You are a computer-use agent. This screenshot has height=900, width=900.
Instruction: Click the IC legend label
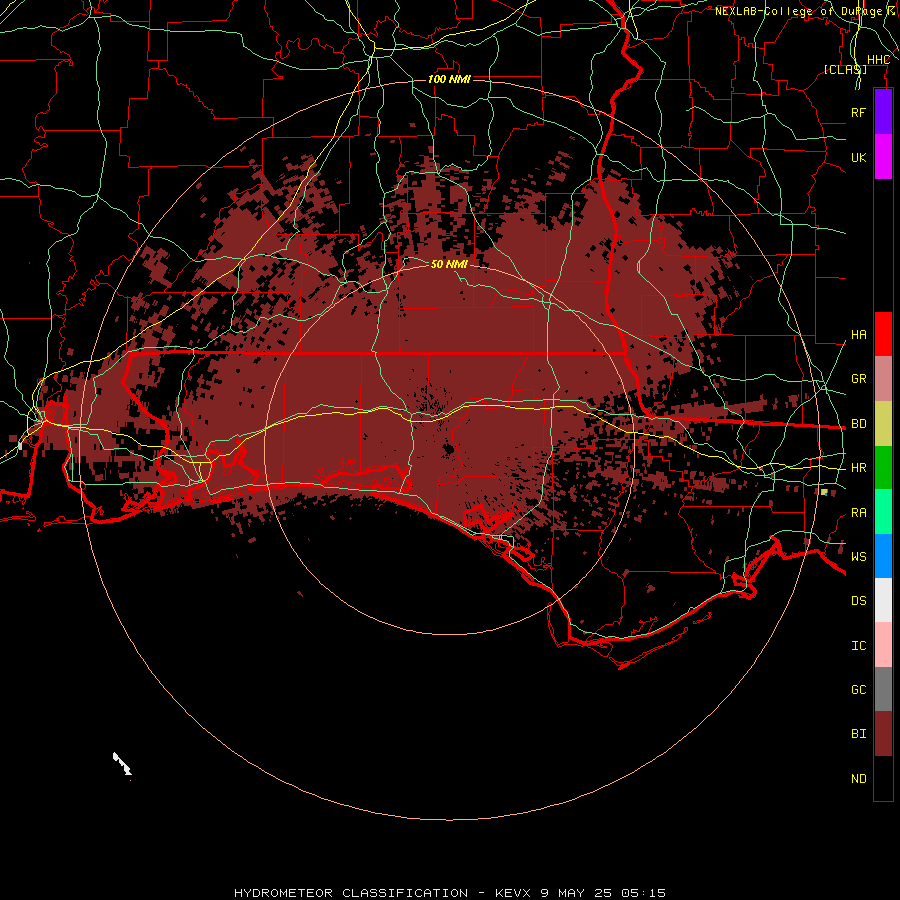click(x=859, y=646)
